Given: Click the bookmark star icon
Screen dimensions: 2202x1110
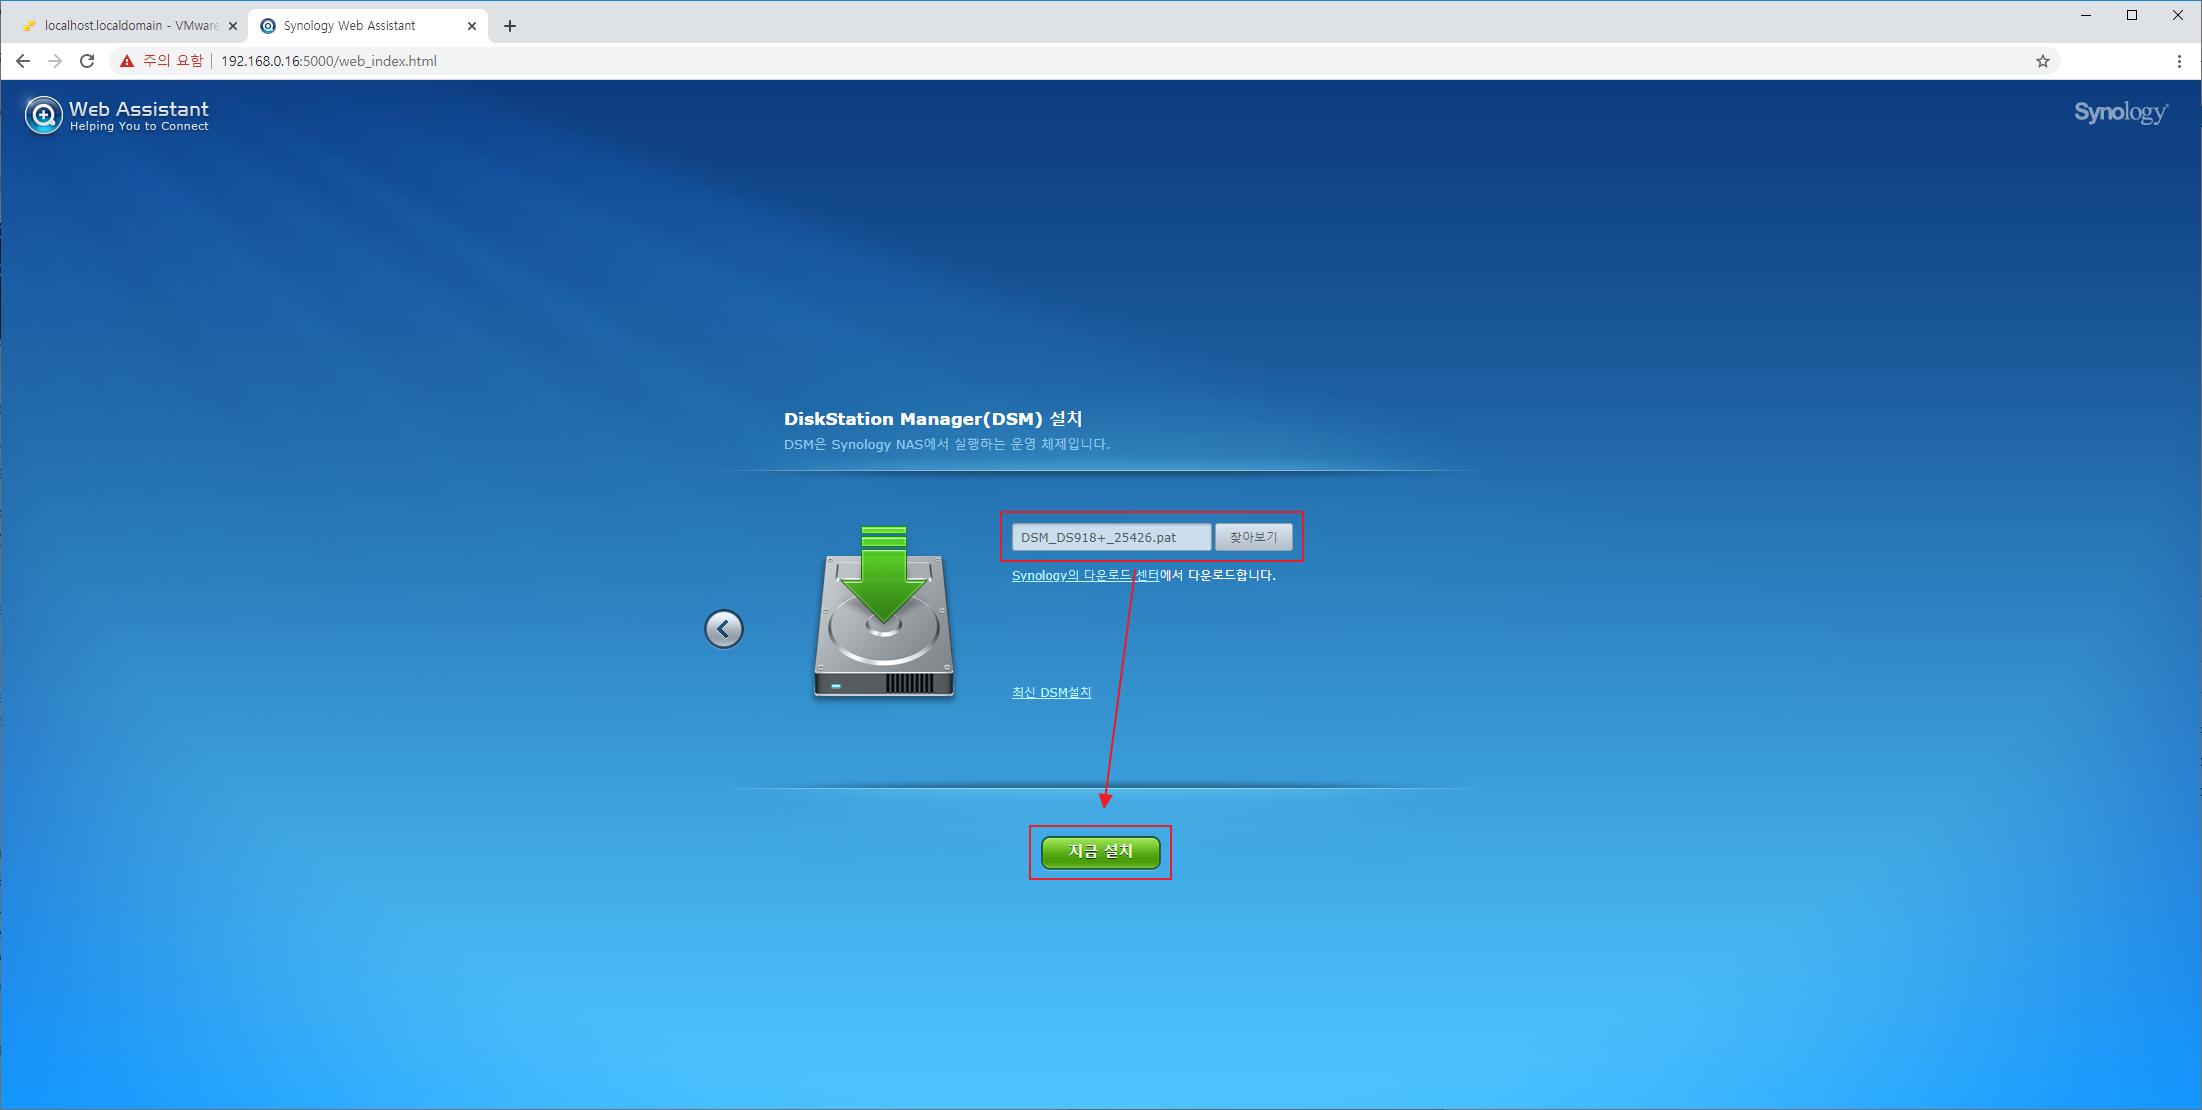Looking at the screenshot, I should tap(2043, 61).
